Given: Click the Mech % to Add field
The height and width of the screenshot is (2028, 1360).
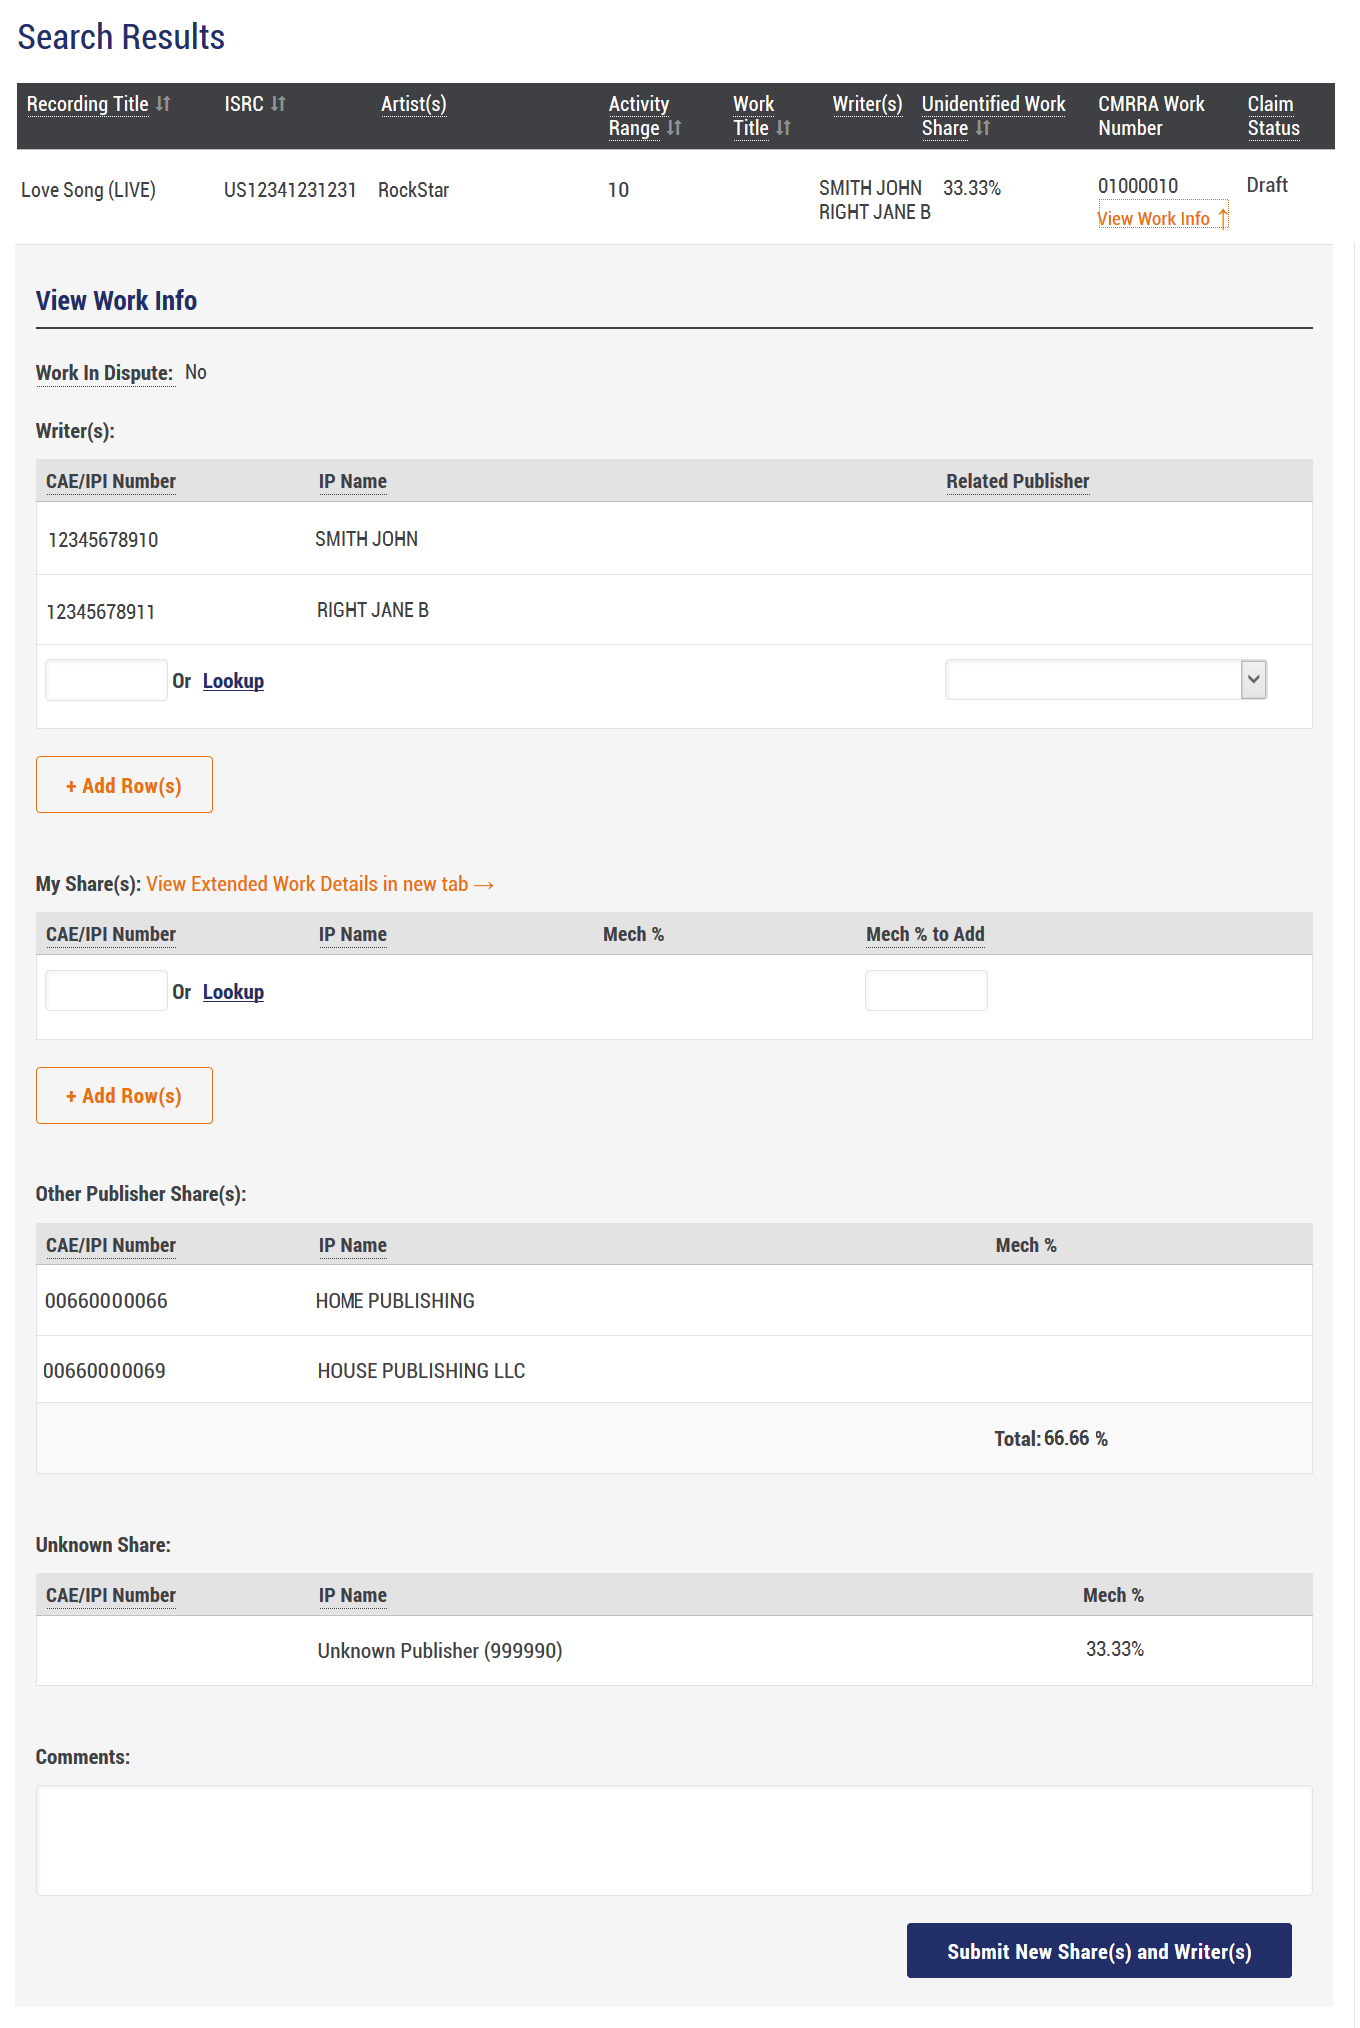Looking at the screenshot, I should [926, 991].
